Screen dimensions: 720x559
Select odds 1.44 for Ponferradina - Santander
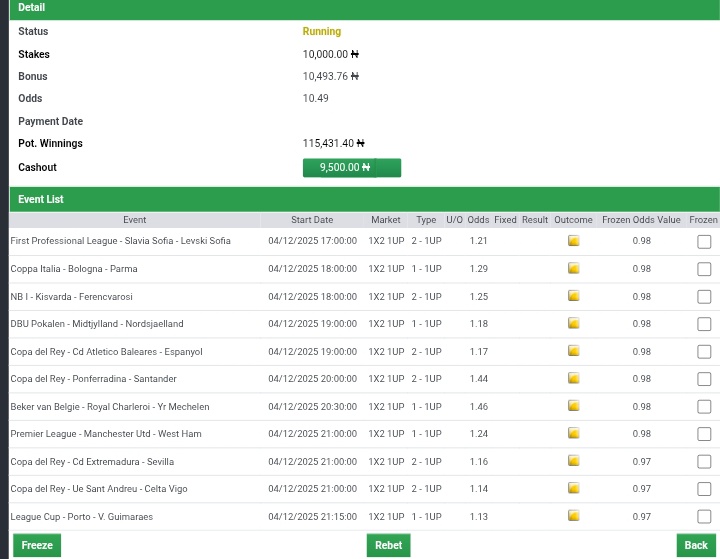pyautogui.click(x=478, y=379)
